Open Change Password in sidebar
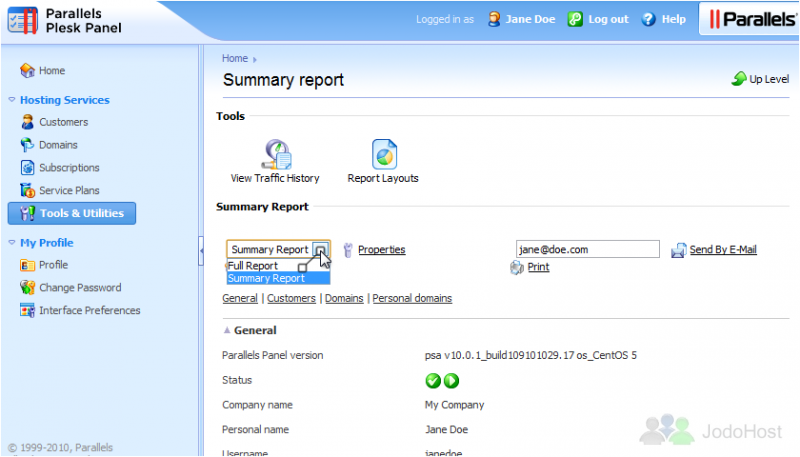 tap(80, 288)
